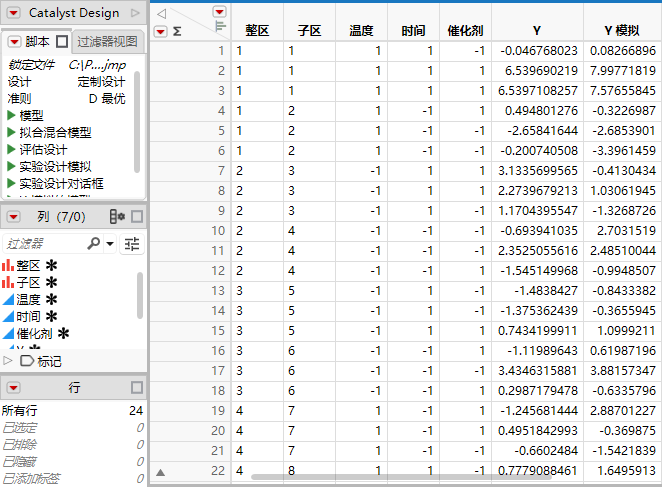Viewport: 662px width, 487px height.
Task: Select the 时间 column header
Action: pos(413,30)
